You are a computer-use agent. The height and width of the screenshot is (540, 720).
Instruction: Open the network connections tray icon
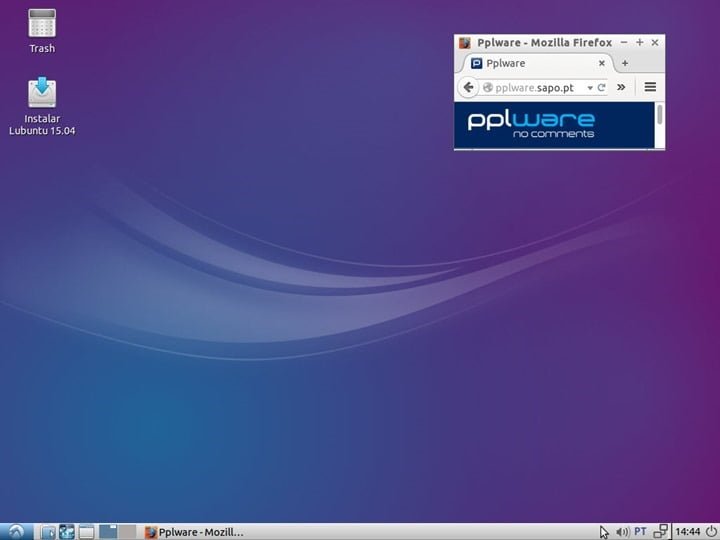661,531
